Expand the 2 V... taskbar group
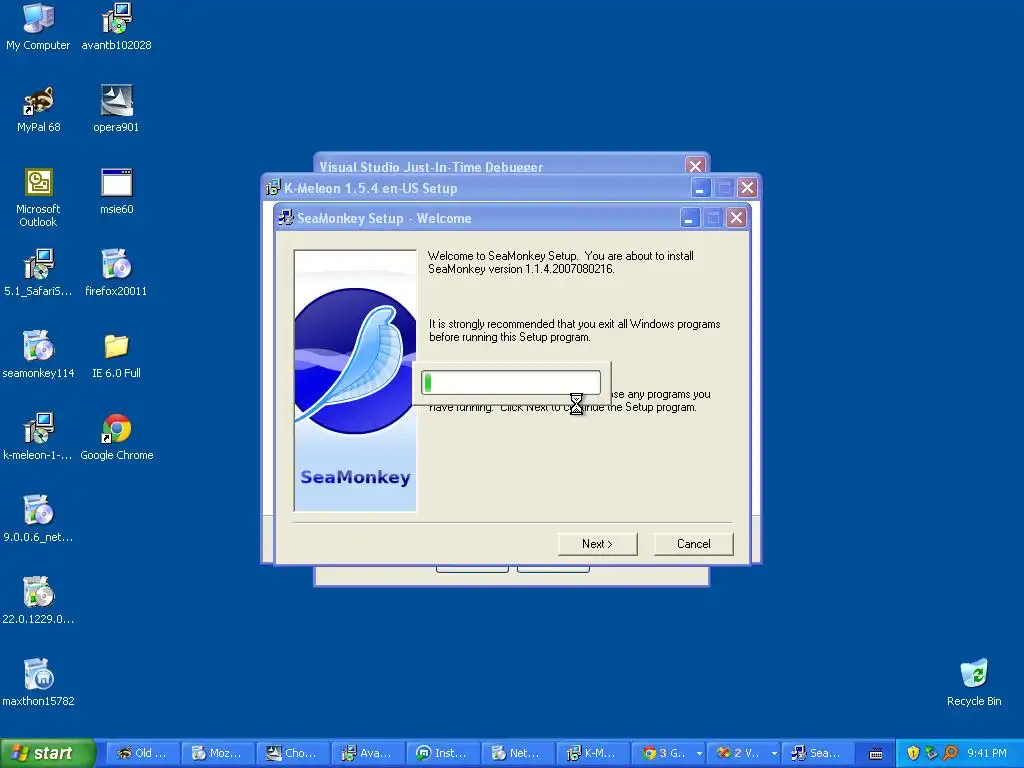1024x768 pixels. click(x=745, y=753)
